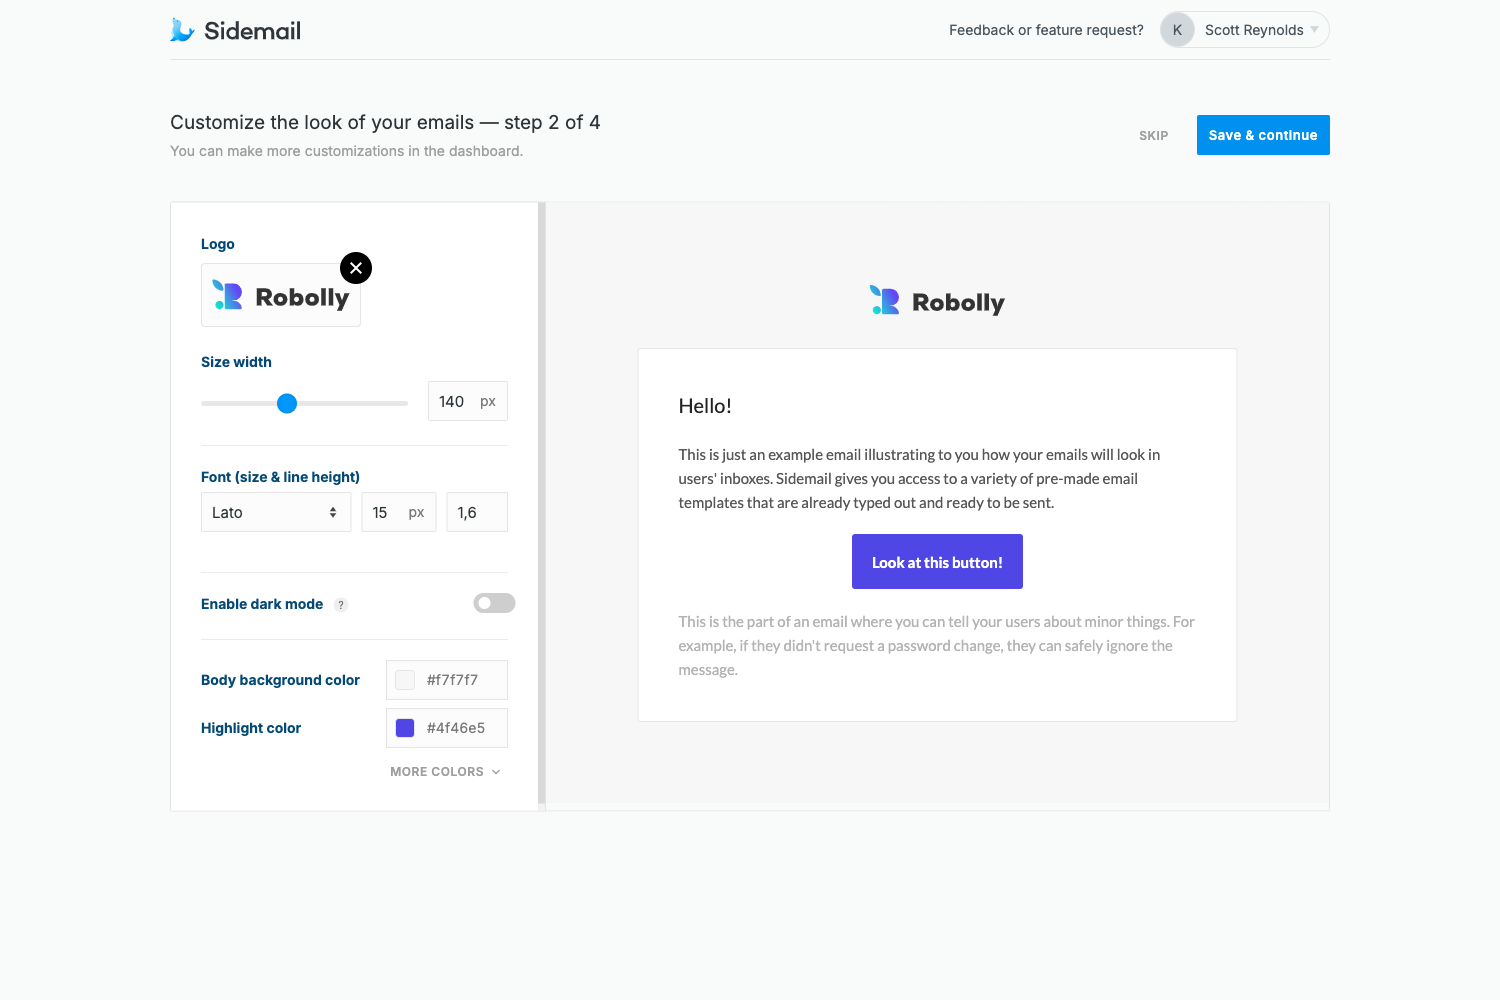Image resolution: width=1500 pixels, height=1000 pixels.
Task: Click the 'Sidemail' brand name text
Action: coord(252,31)
